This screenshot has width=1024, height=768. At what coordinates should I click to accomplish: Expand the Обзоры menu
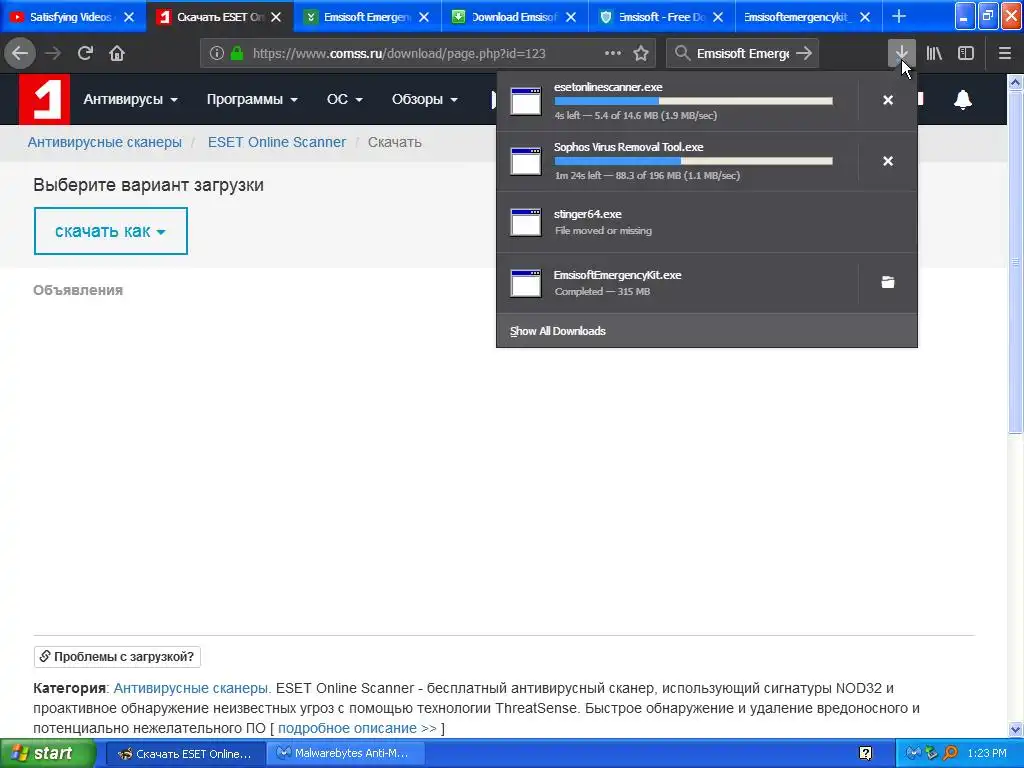424,99
